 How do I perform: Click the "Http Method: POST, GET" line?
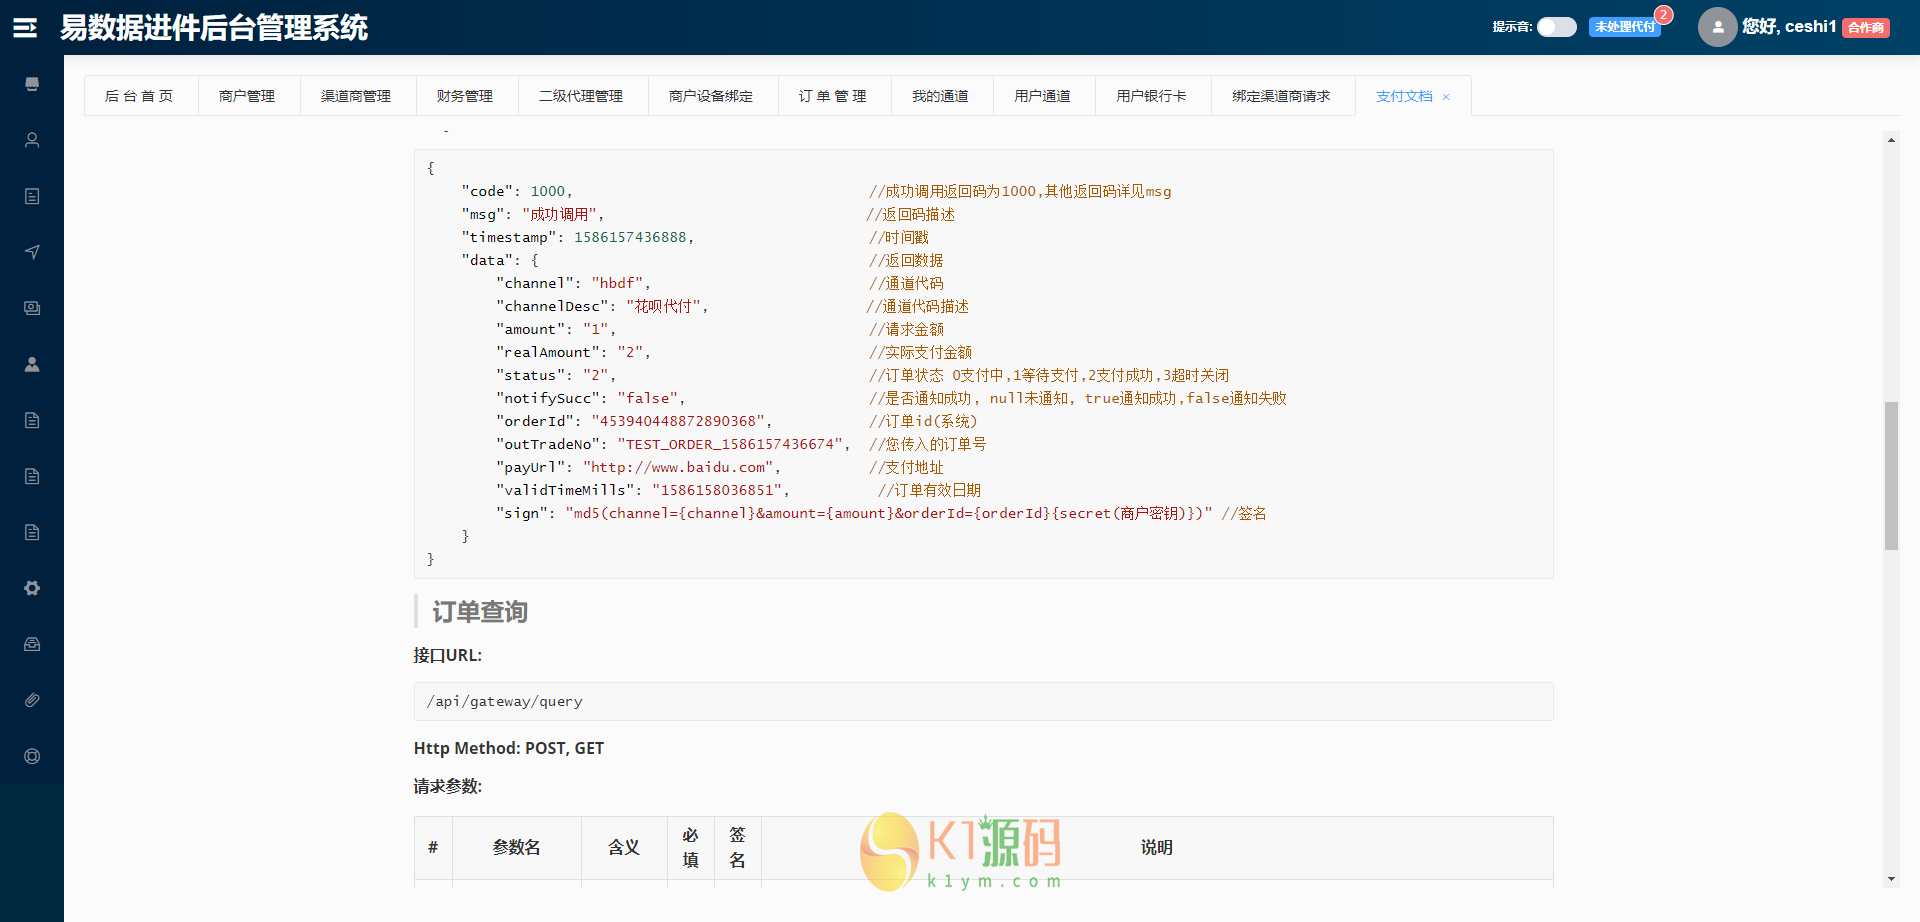point(509,748)
